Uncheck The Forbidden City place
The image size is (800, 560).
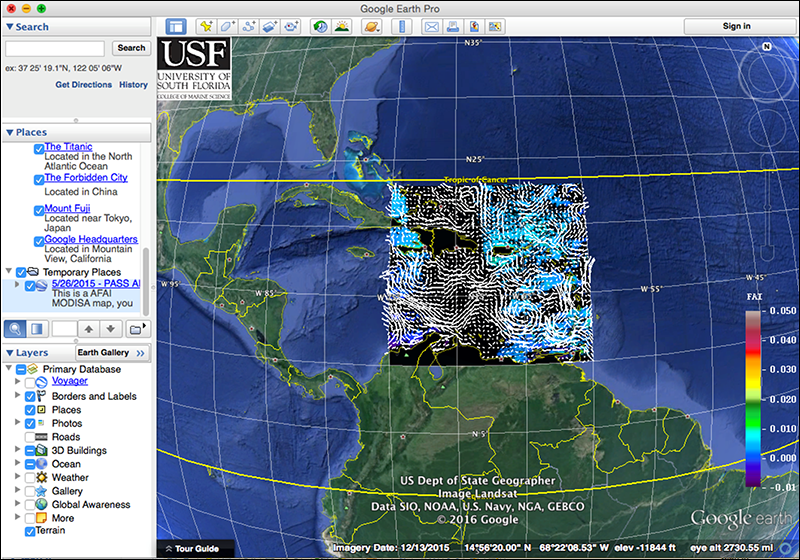click(39, 180)
